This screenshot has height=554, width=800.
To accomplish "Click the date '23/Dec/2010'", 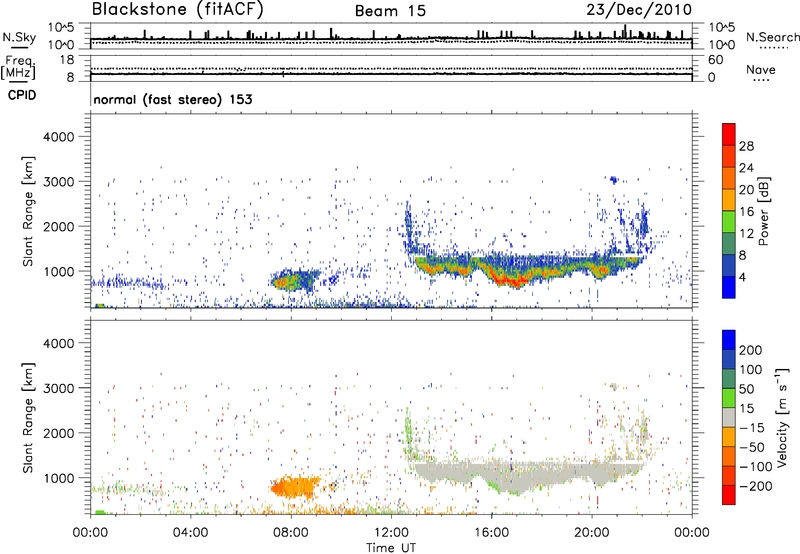I will pyautogui.click(x=639, y=9).
